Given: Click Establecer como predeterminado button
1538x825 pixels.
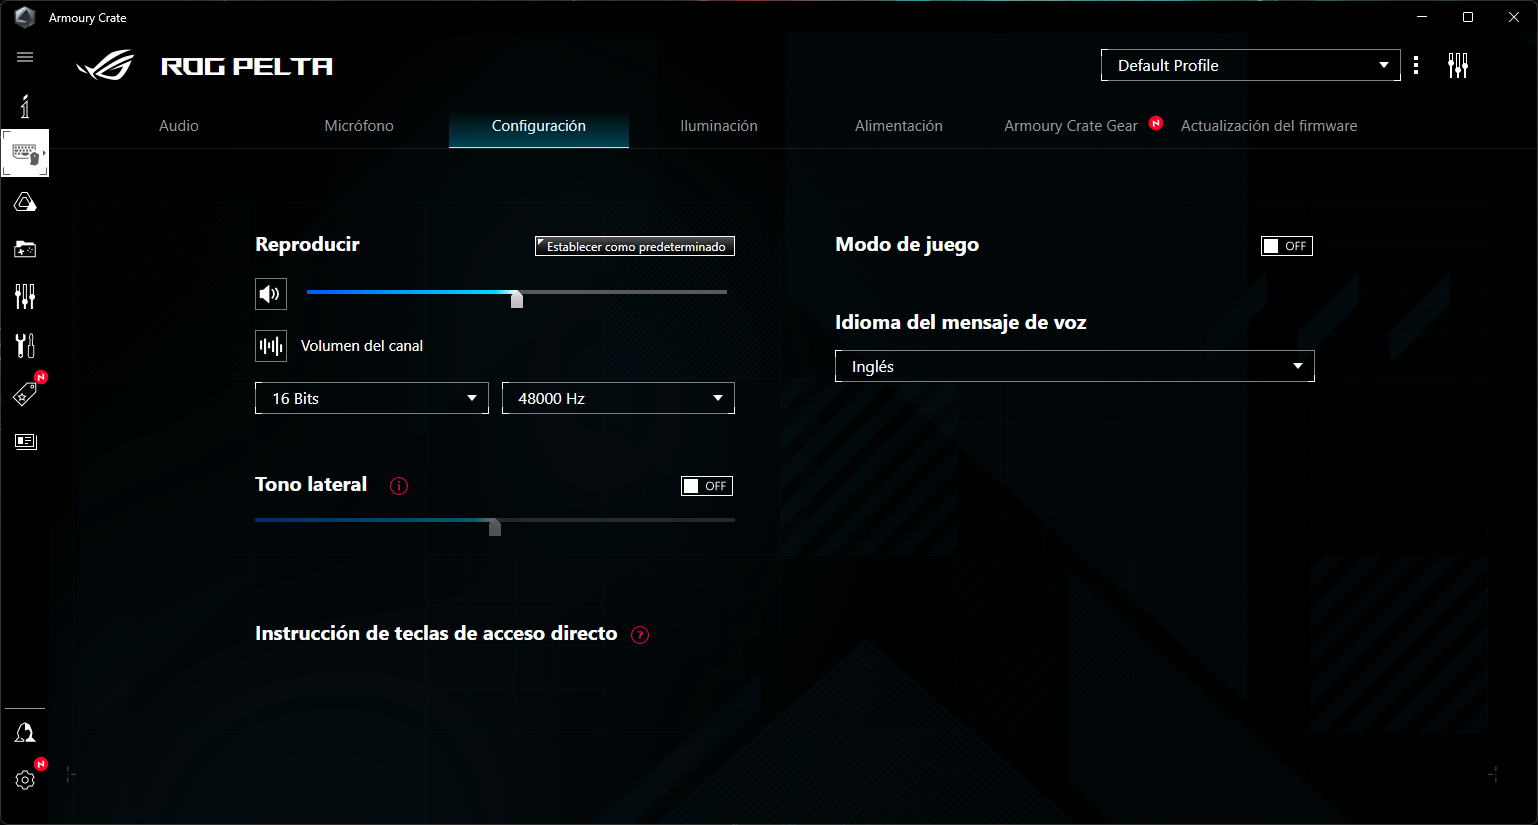Looking at the screenshot, I should point(635,246).
